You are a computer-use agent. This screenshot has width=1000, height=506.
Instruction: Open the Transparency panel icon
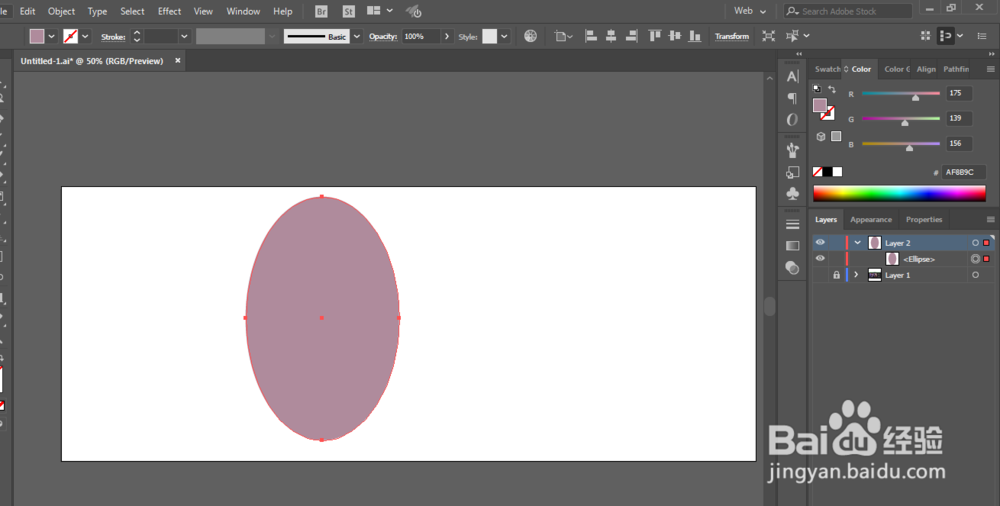pos(793,268)
